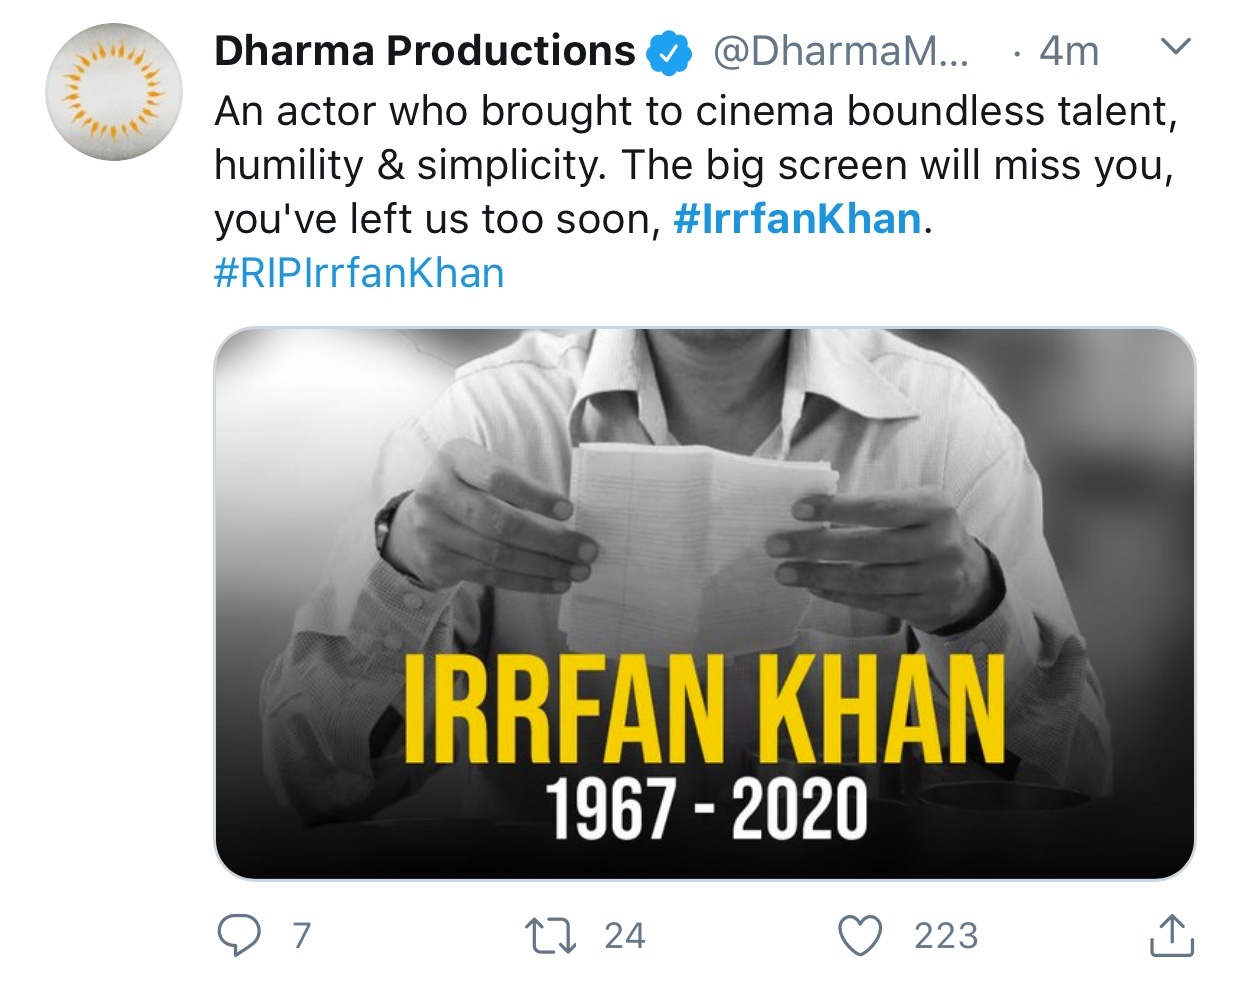The width and height of the screenshot is (1242, 985).
Task: Open the #RIPIrrfanKhan hashtag link
Action: [x=359, y=273]
